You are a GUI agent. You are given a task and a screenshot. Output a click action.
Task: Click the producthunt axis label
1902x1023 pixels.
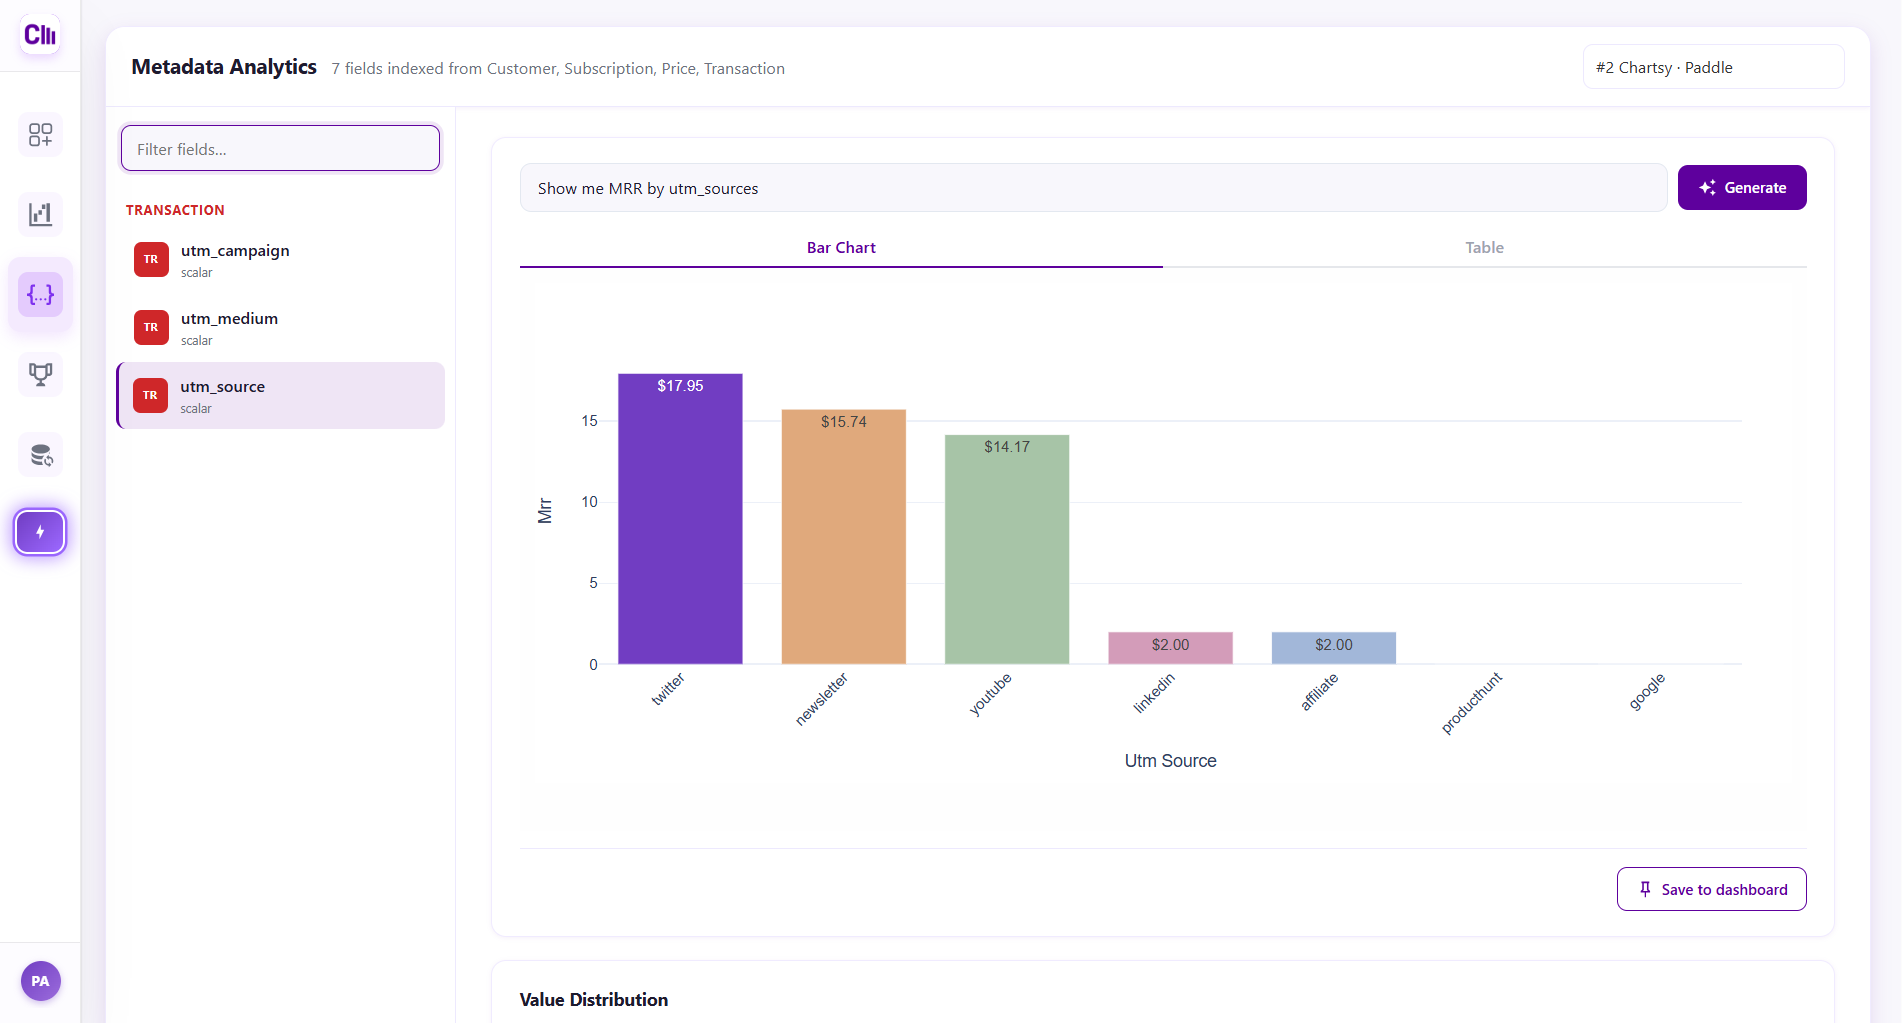pos(1472,703)
